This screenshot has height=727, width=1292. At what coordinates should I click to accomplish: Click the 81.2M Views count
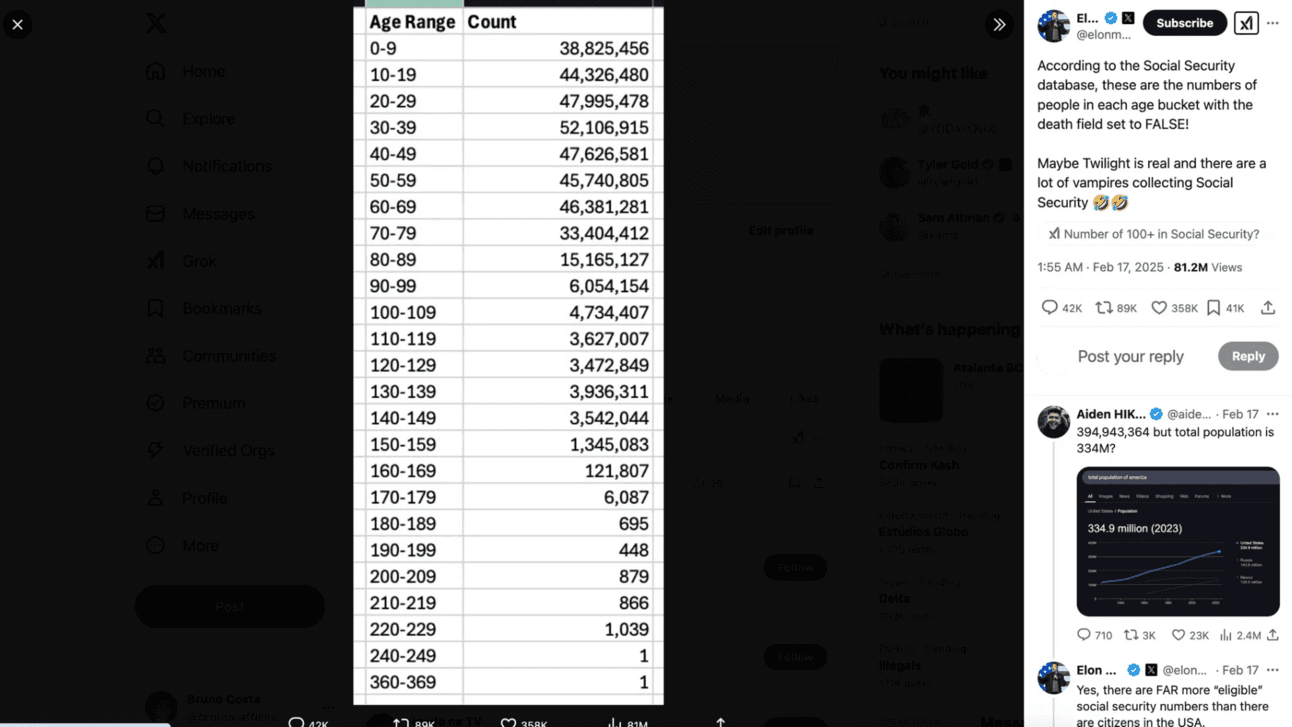pyautogui.click(x=1208, y=267)
